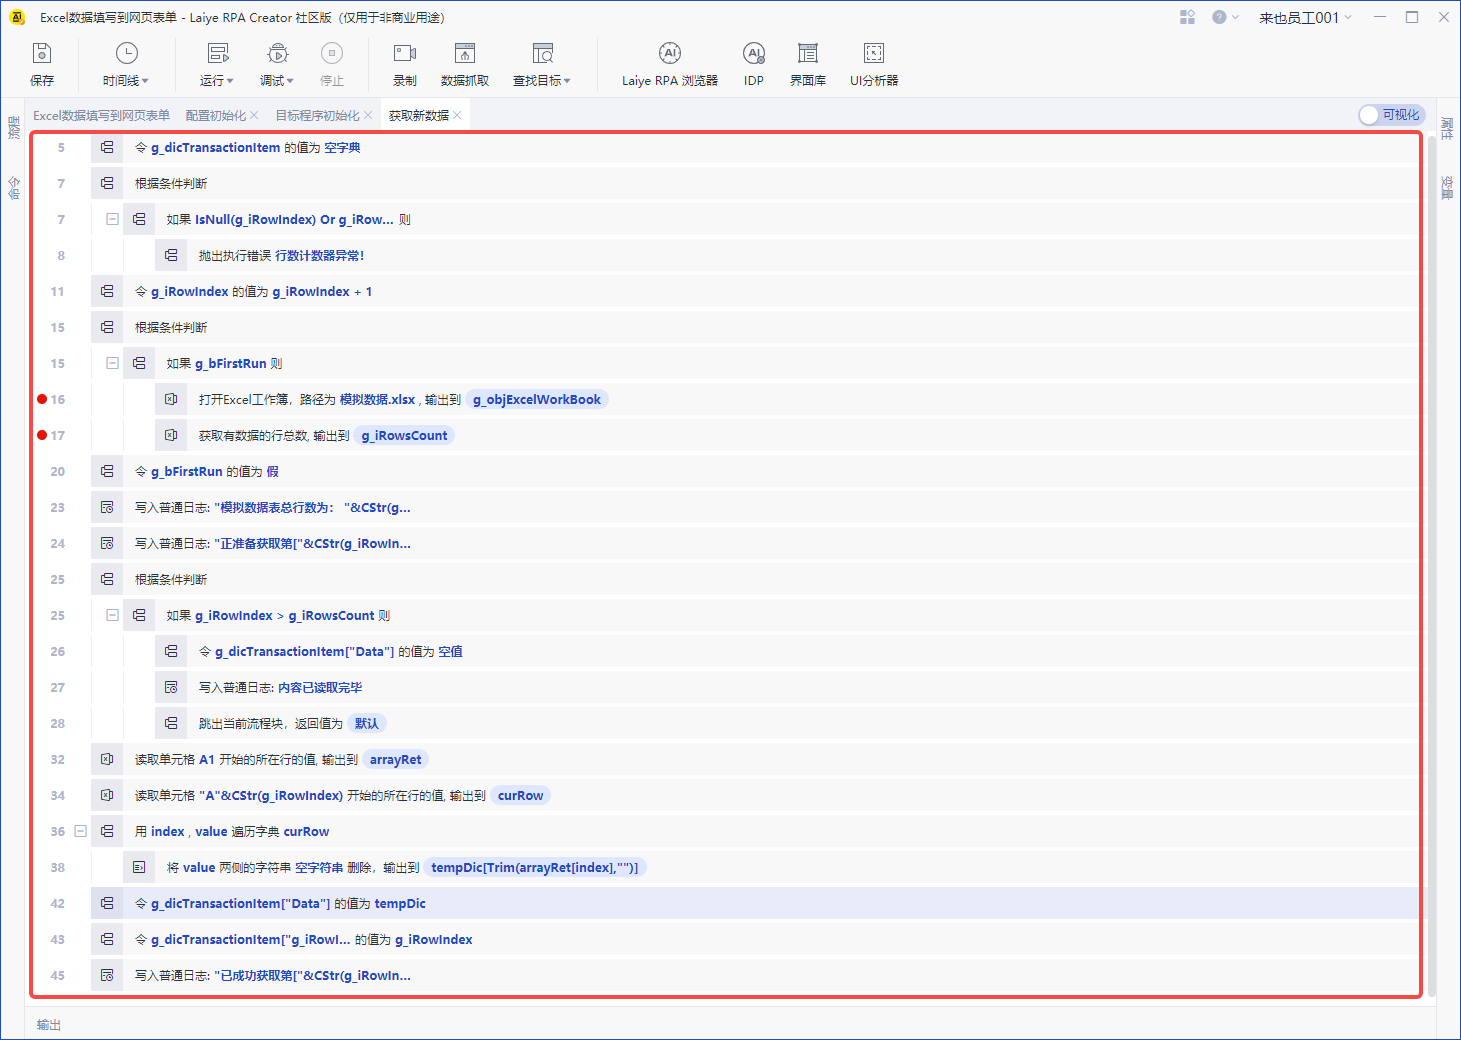Click the 保存 save icon
The width and height of the screenshot is (1461, 1040).
click(42, 53)
